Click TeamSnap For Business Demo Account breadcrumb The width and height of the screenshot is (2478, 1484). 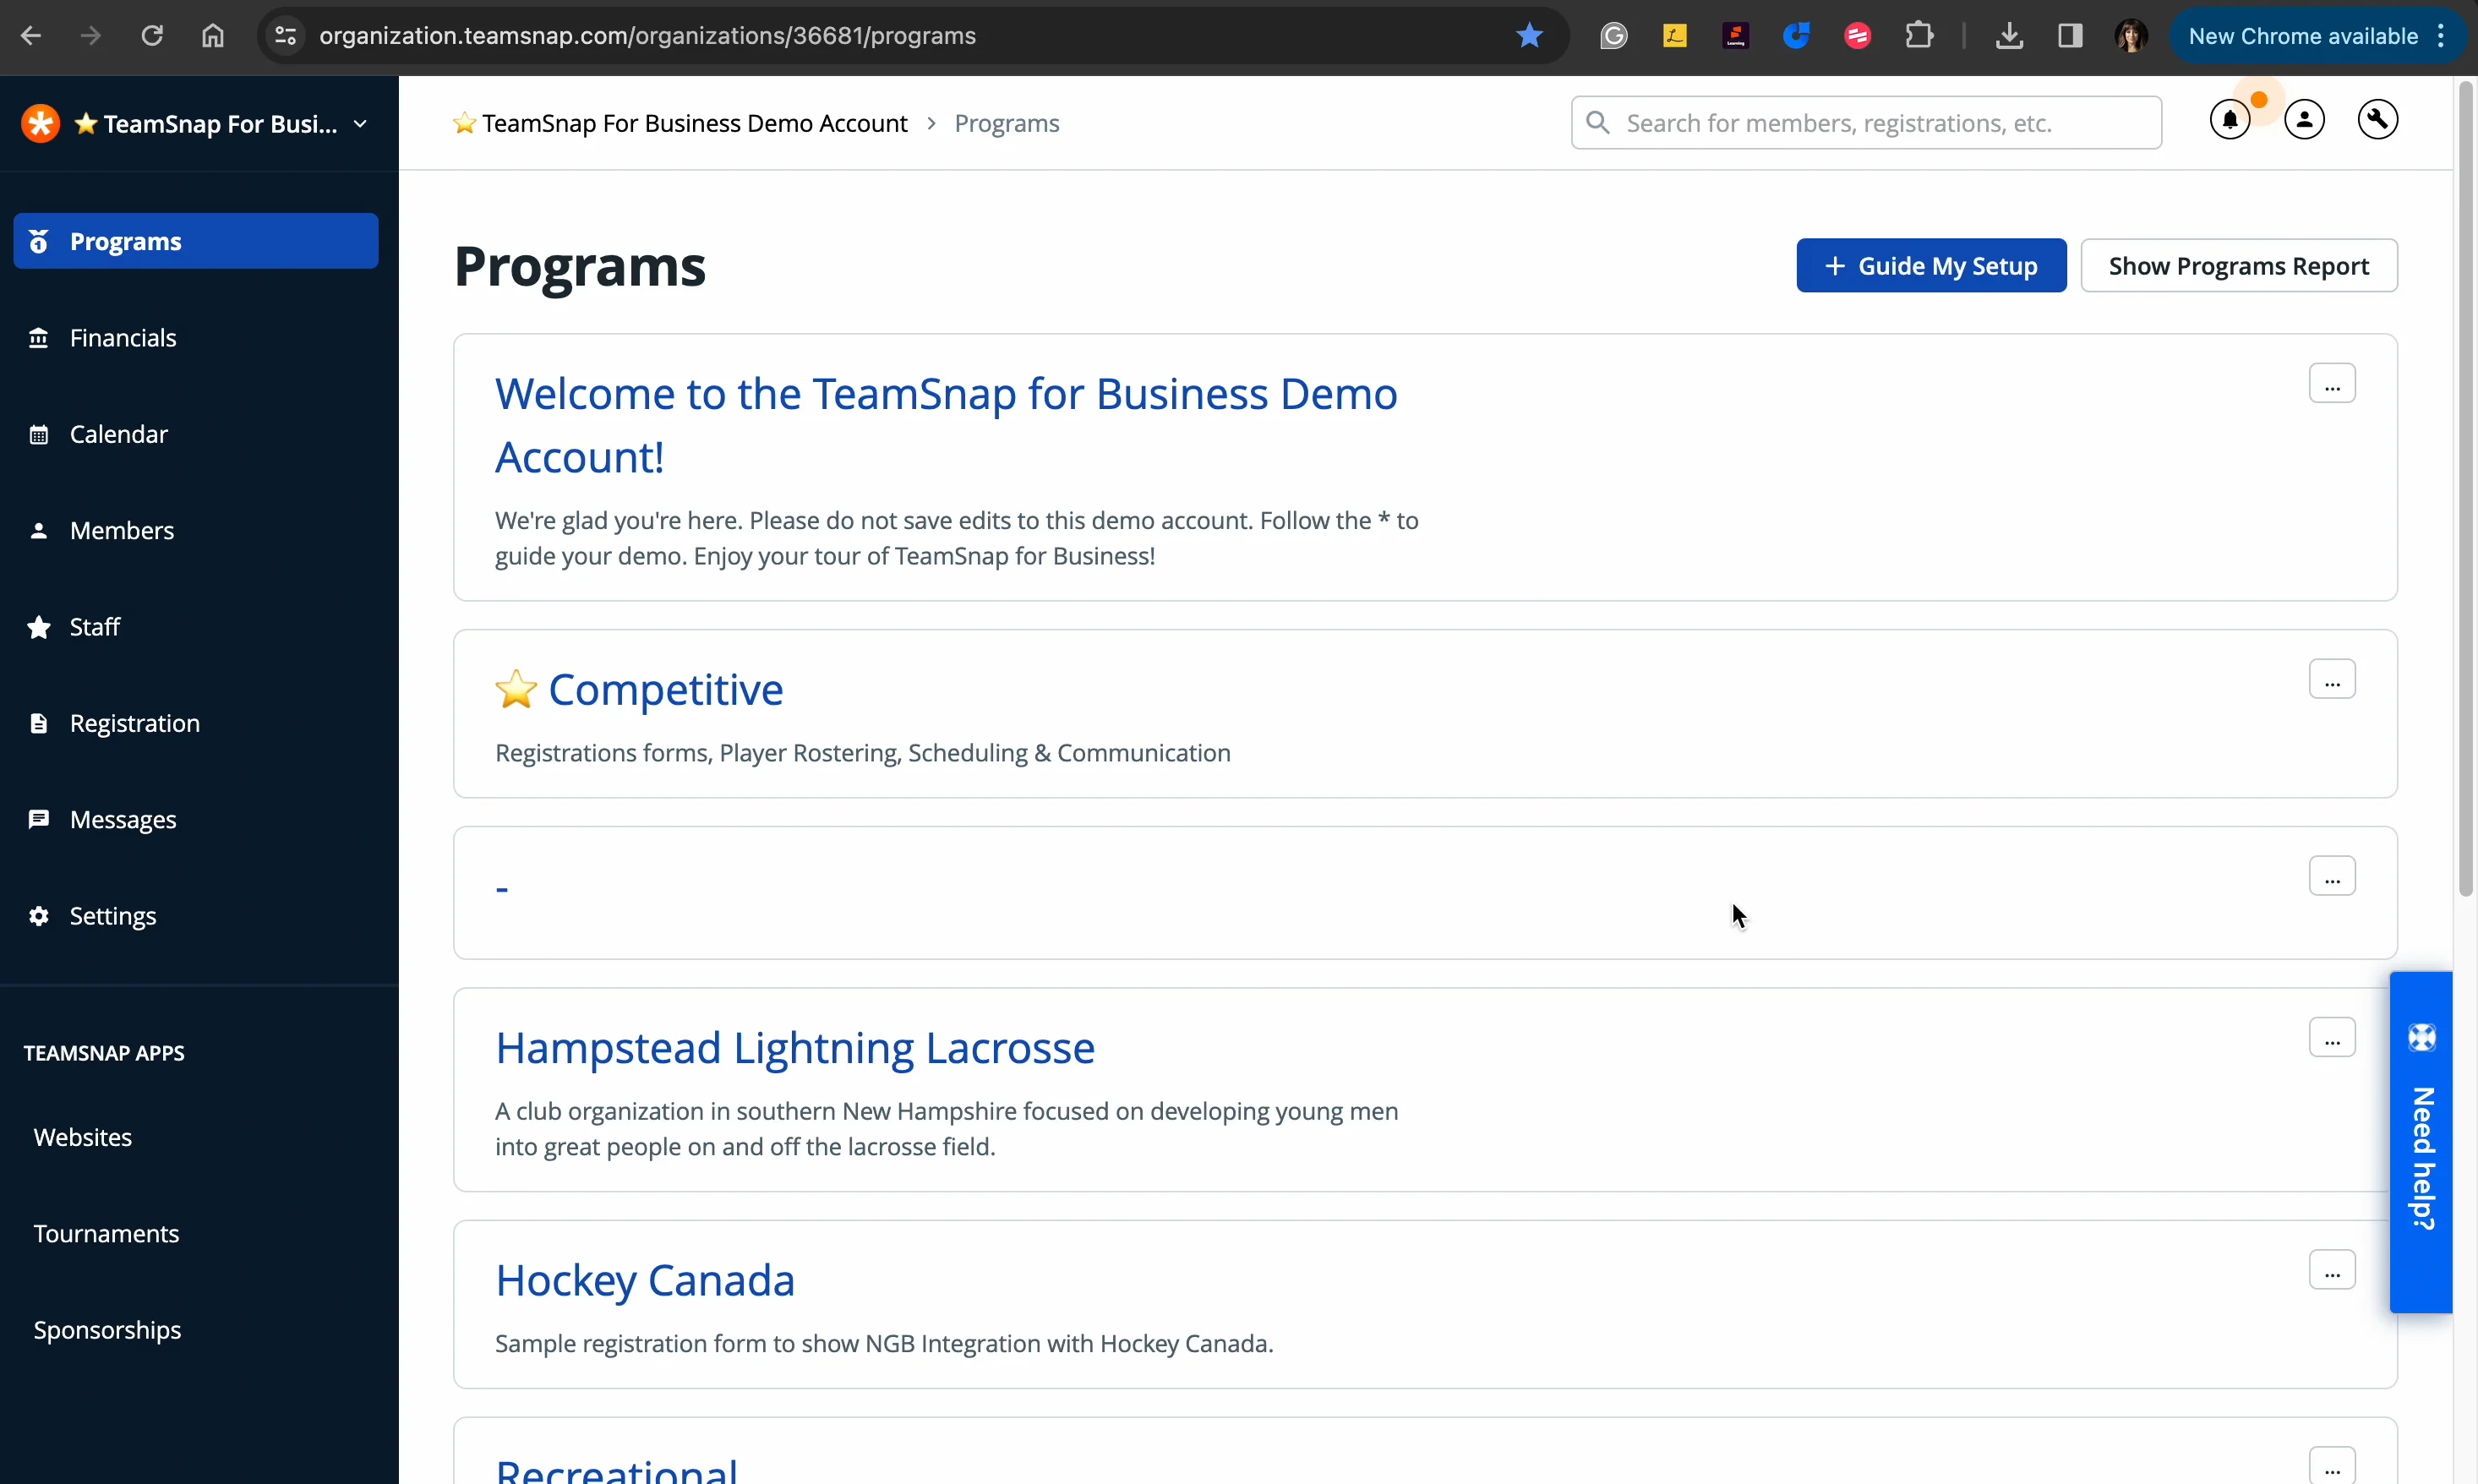[680, 124]
